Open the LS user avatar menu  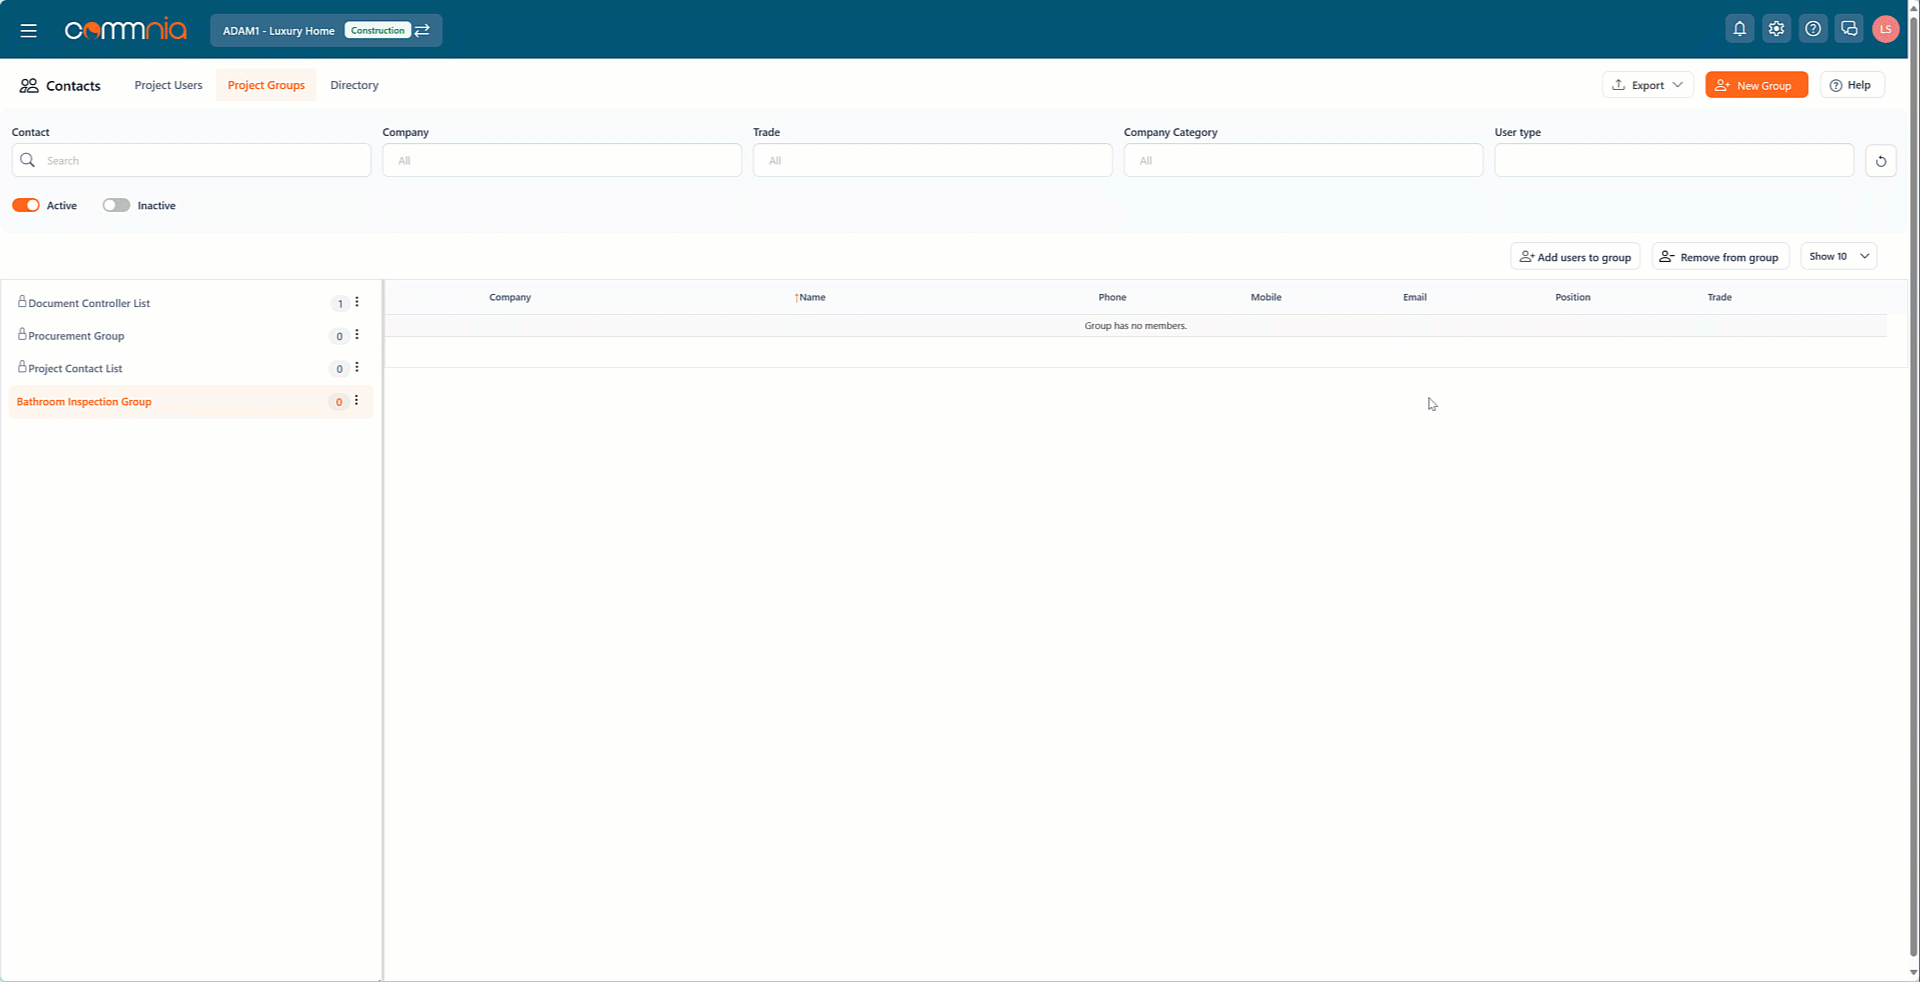click(1886, 29)
